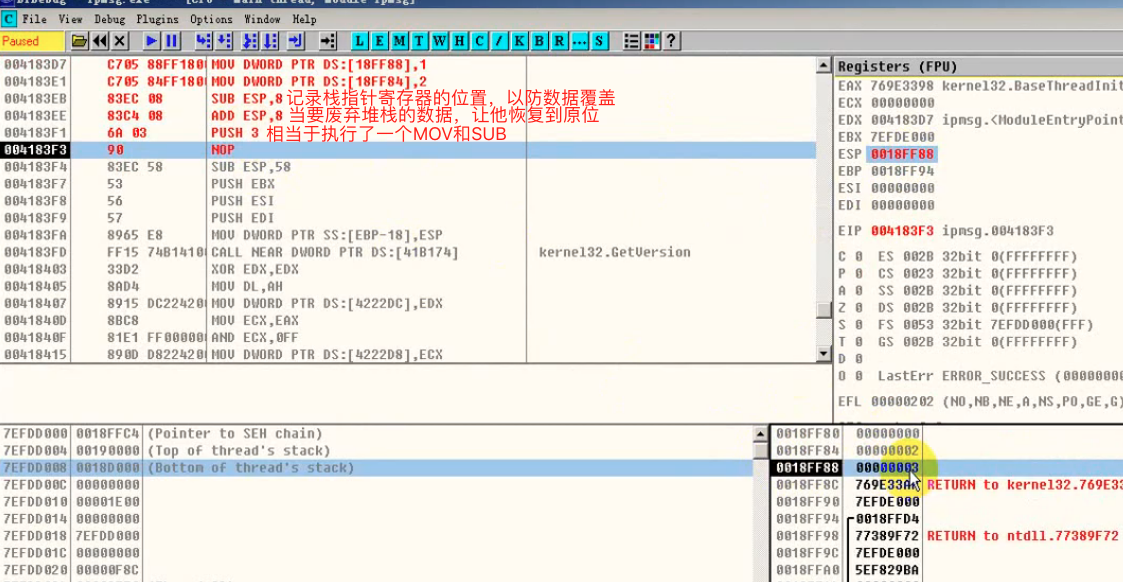Image resolution: width=1123 pixels, height=582 pixels.
Task: Show the CPU window with the C toolbar button
Action: coord(480,41)
